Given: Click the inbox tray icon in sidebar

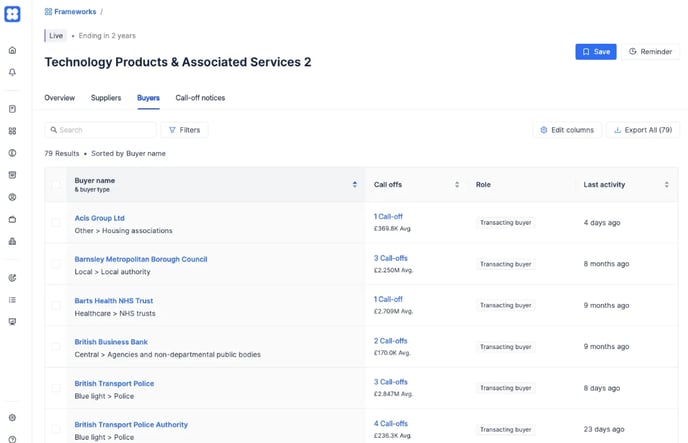Looking at the screenshot, I should [x=12, y=175].
